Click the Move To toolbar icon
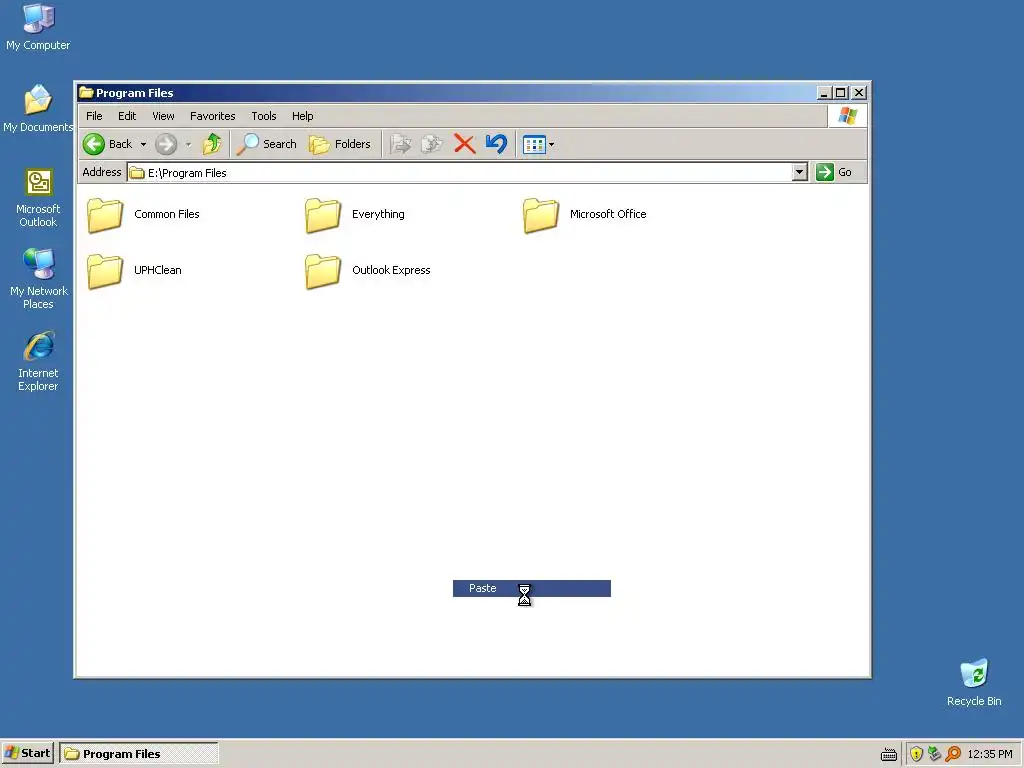1024x768 pixels. click(400, 144)
